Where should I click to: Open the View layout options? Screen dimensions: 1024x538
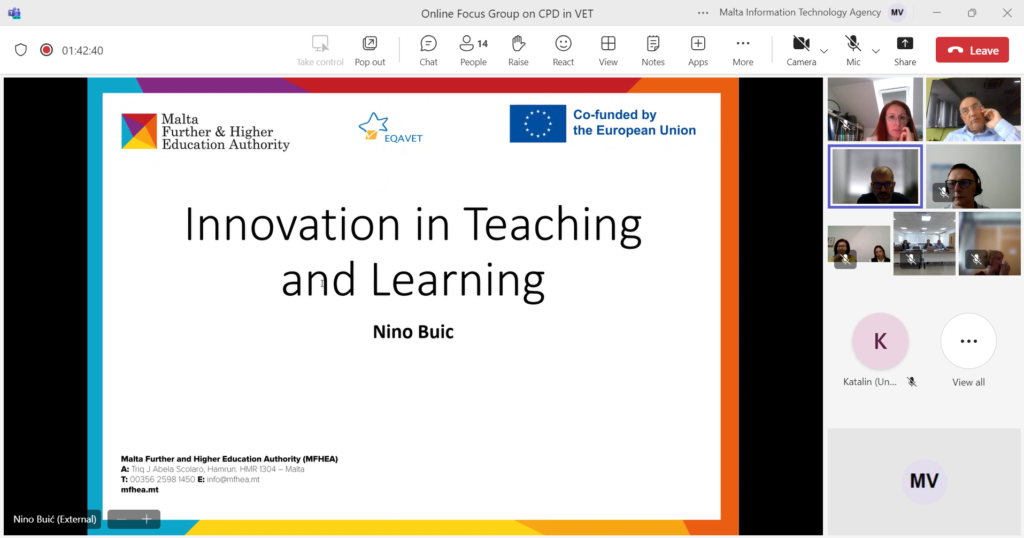tap(608, 49)
